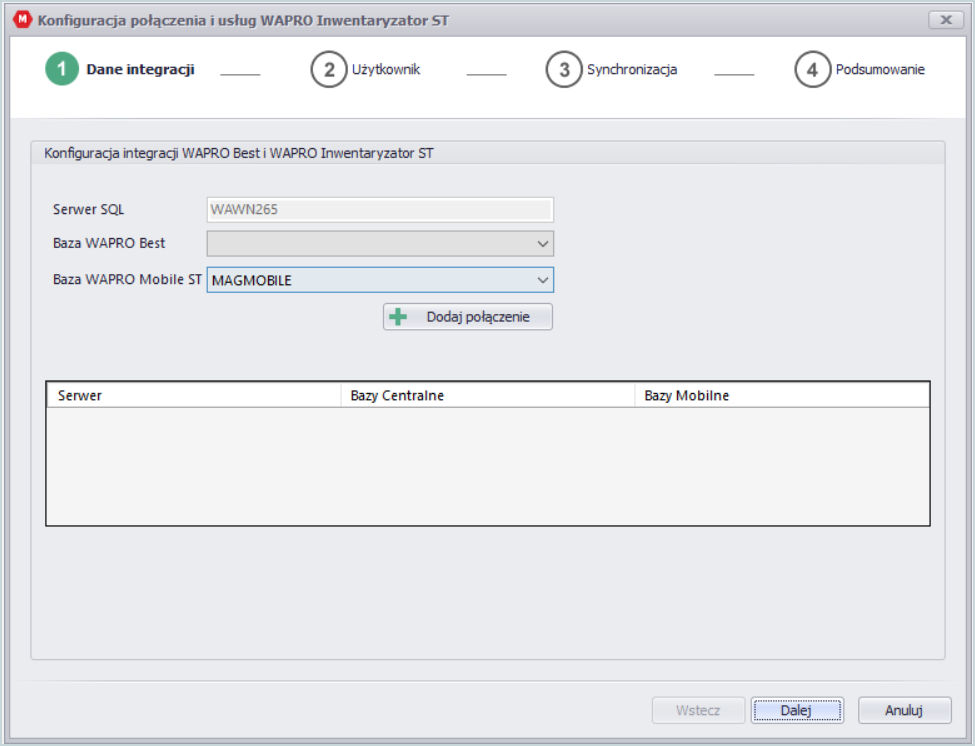Click the Bazy Mobilne column header

click(x=782, y=395)
